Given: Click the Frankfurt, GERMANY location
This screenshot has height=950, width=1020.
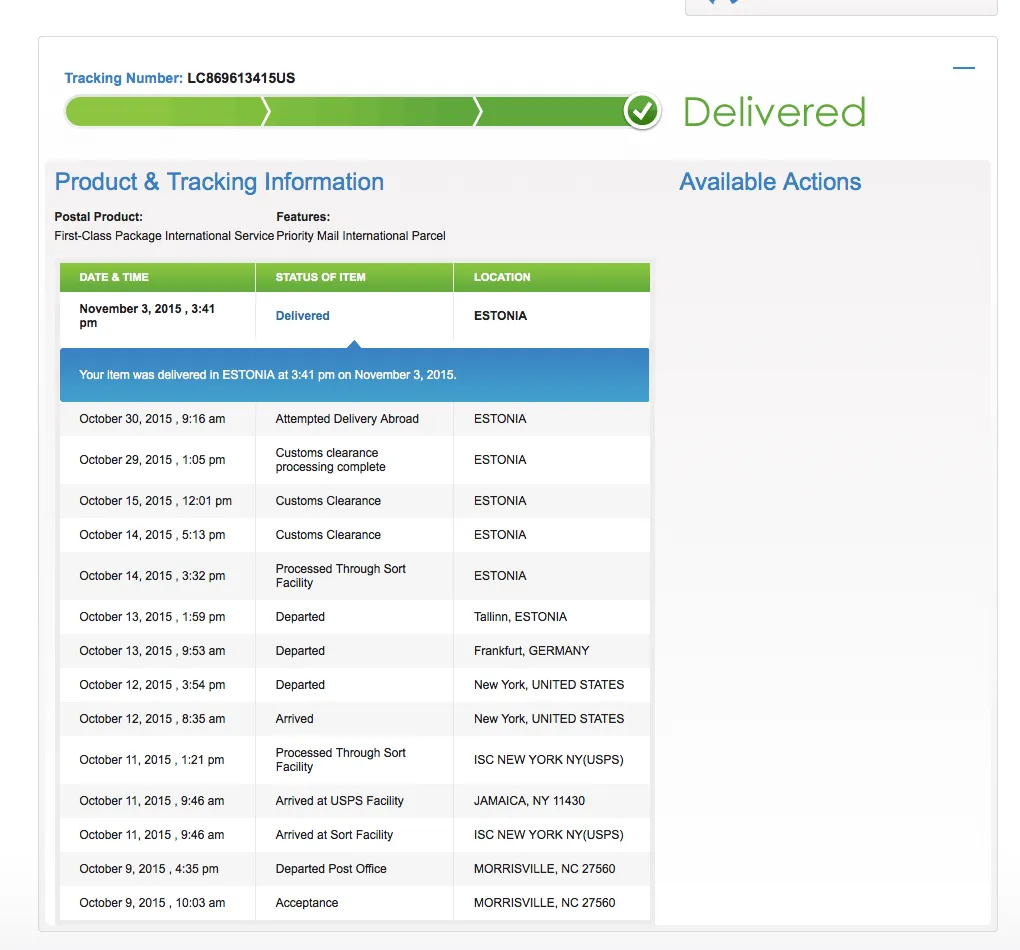Looking at the screenshot, I should 531,651.
